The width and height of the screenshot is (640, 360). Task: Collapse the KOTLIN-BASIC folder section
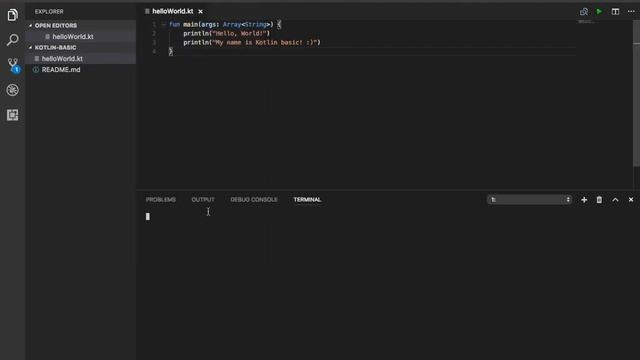point(55,47)
